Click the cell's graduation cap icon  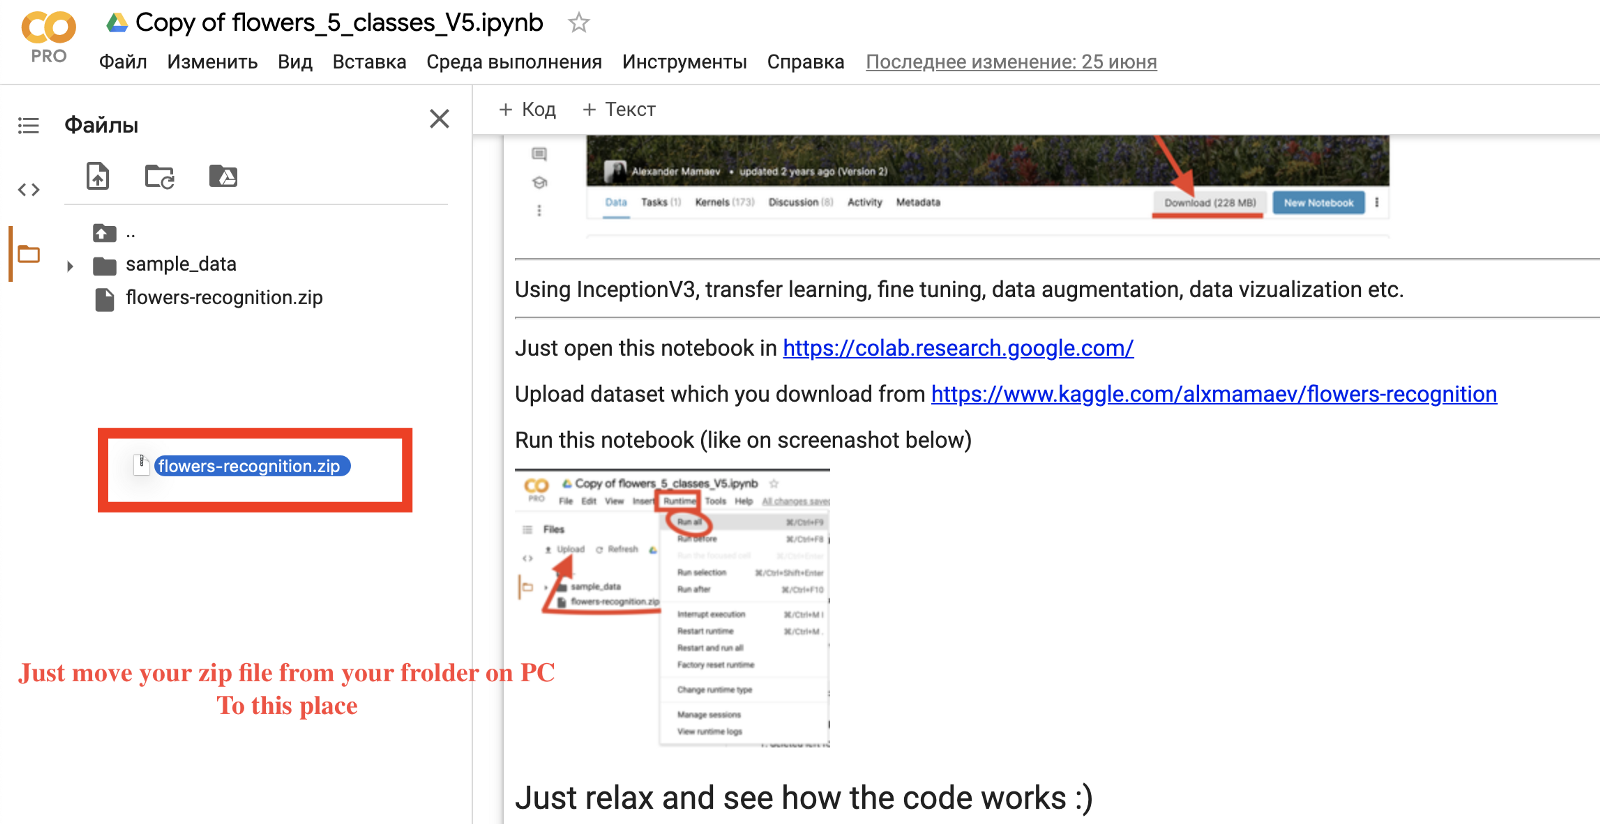(x=539, y=182)
